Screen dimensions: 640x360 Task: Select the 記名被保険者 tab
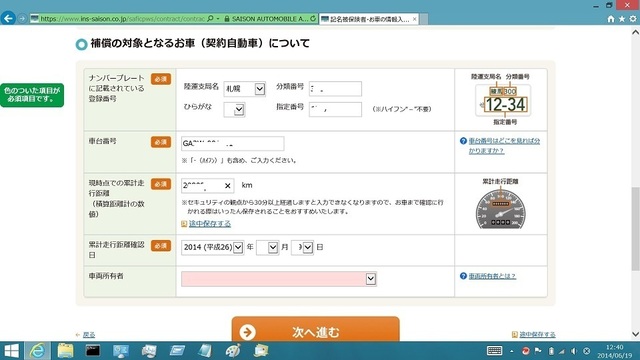369,19
